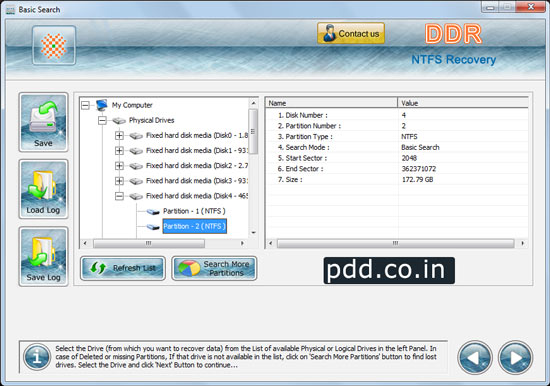
Task: Collapse the My Computer root node
Action: click(x=85, y=105)
